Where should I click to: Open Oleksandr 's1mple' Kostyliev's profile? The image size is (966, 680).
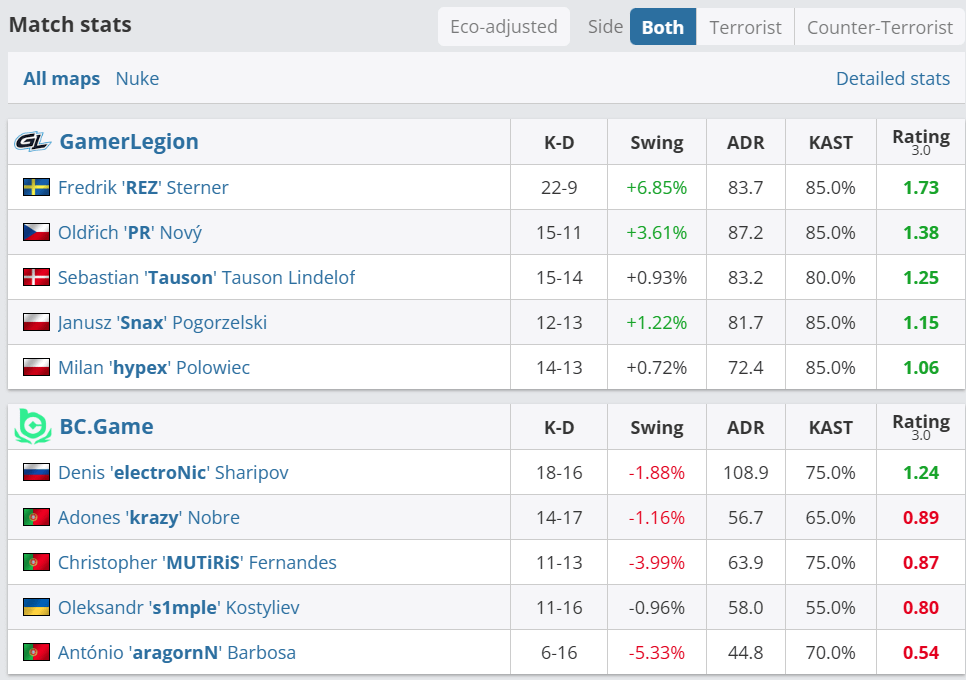[x=178, y=608]
